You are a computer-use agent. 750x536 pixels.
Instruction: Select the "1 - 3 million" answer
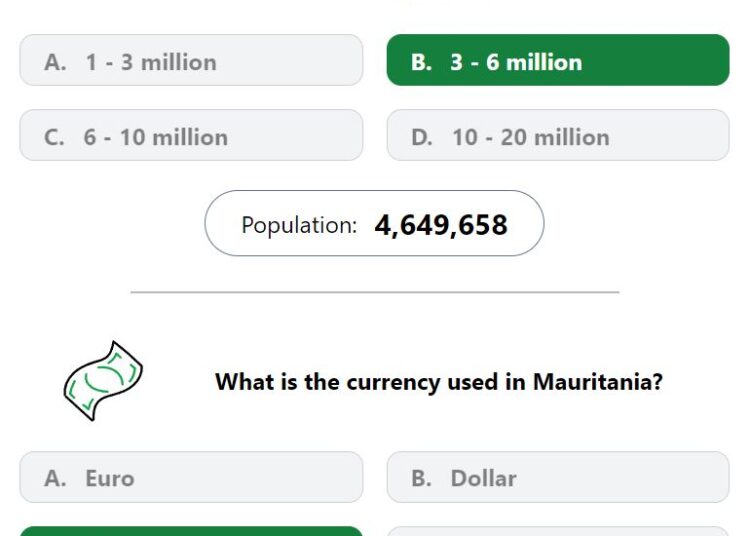[191, 60]
